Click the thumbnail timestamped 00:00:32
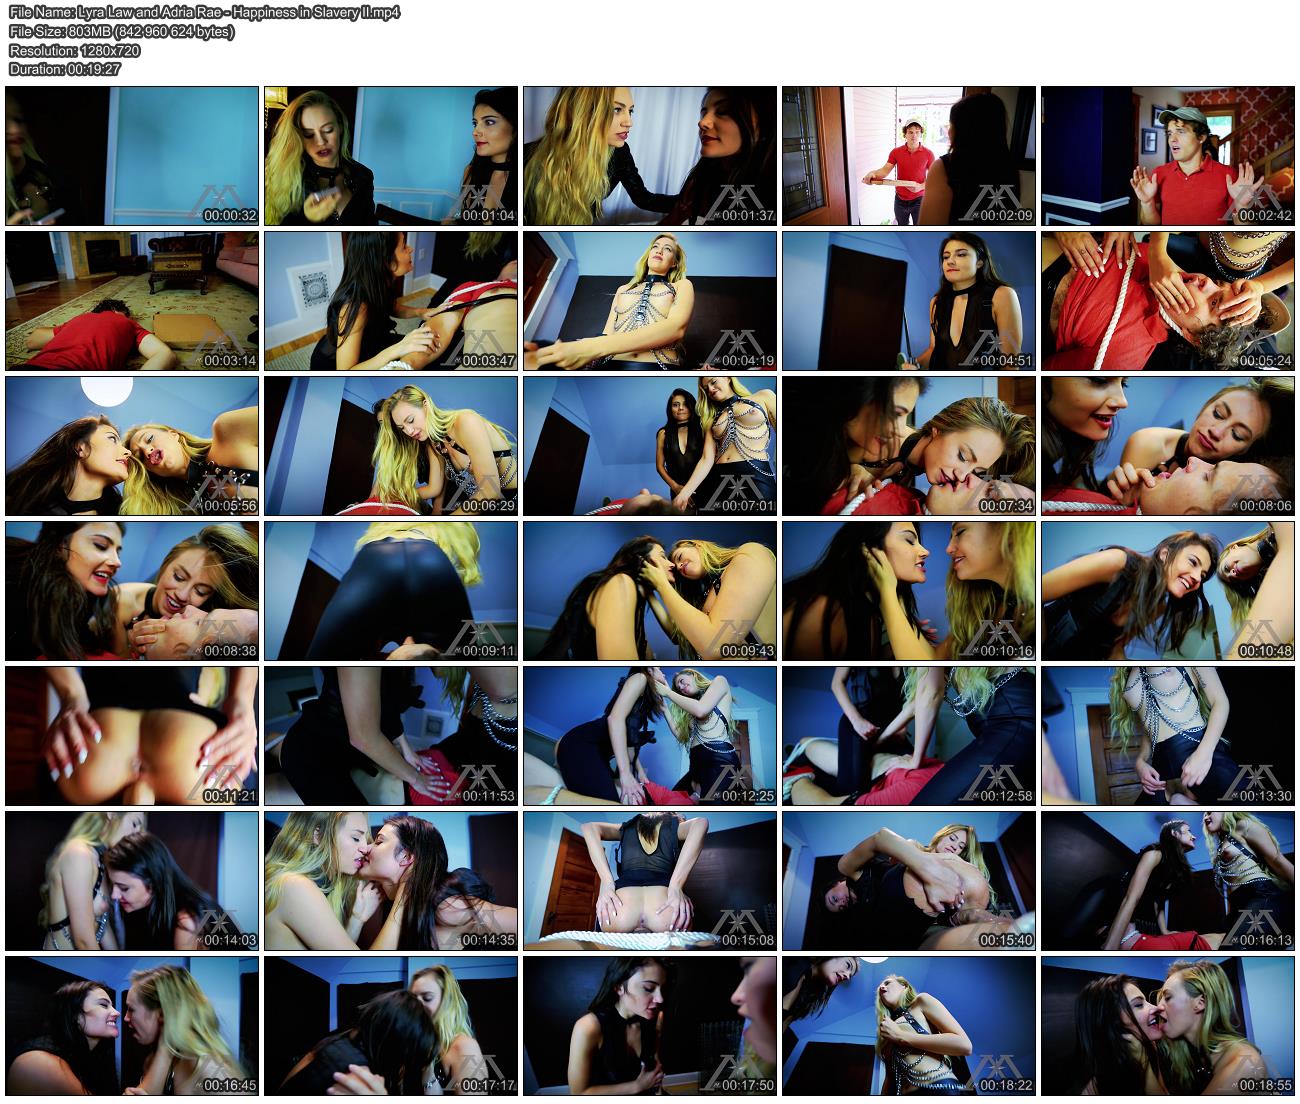The width and height of the screenshot is (1300, 1104). tap(132, 156)
